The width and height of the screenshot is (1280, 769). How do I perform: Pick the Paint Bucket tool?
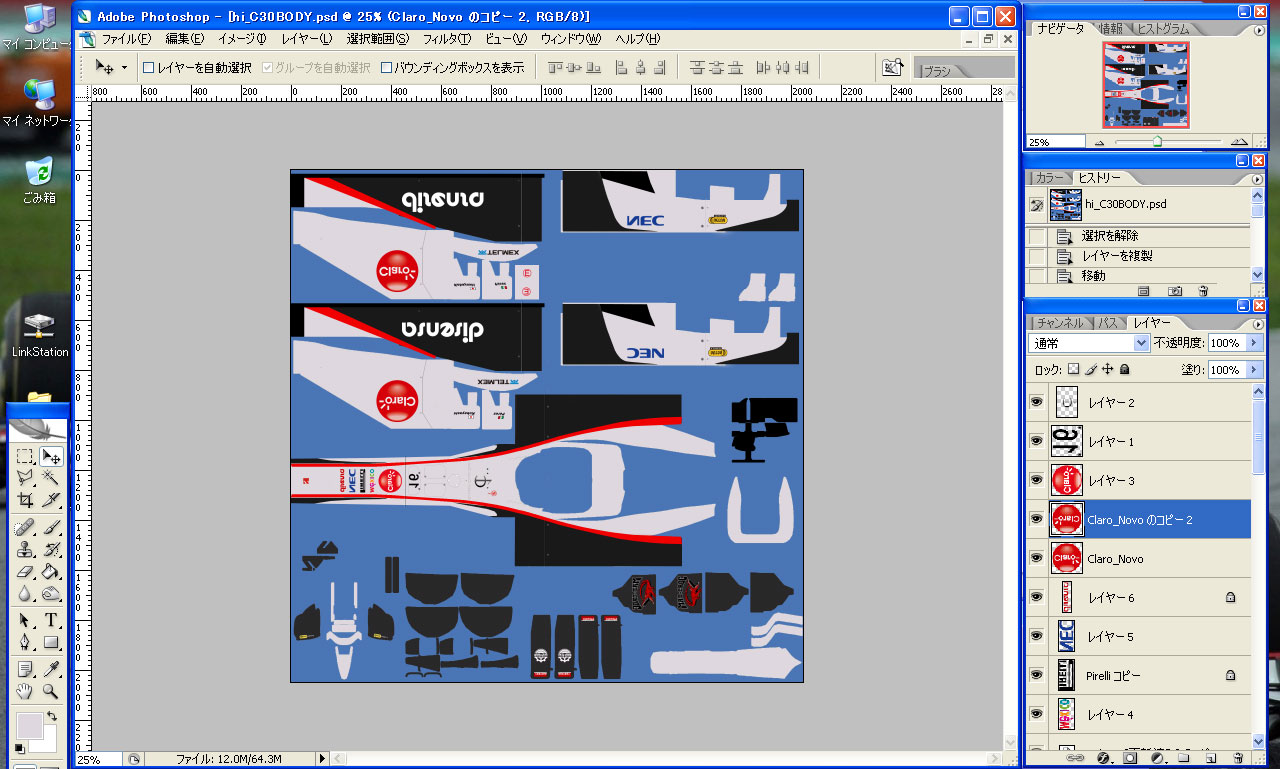[x=51, y=573]
